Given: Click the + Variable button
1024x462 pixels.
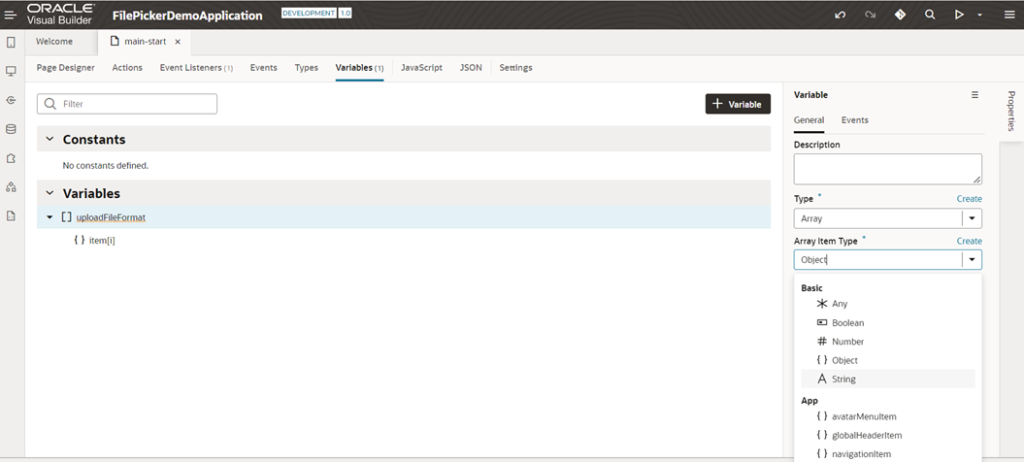Looking at the screenshot, I should pos(738,104).
